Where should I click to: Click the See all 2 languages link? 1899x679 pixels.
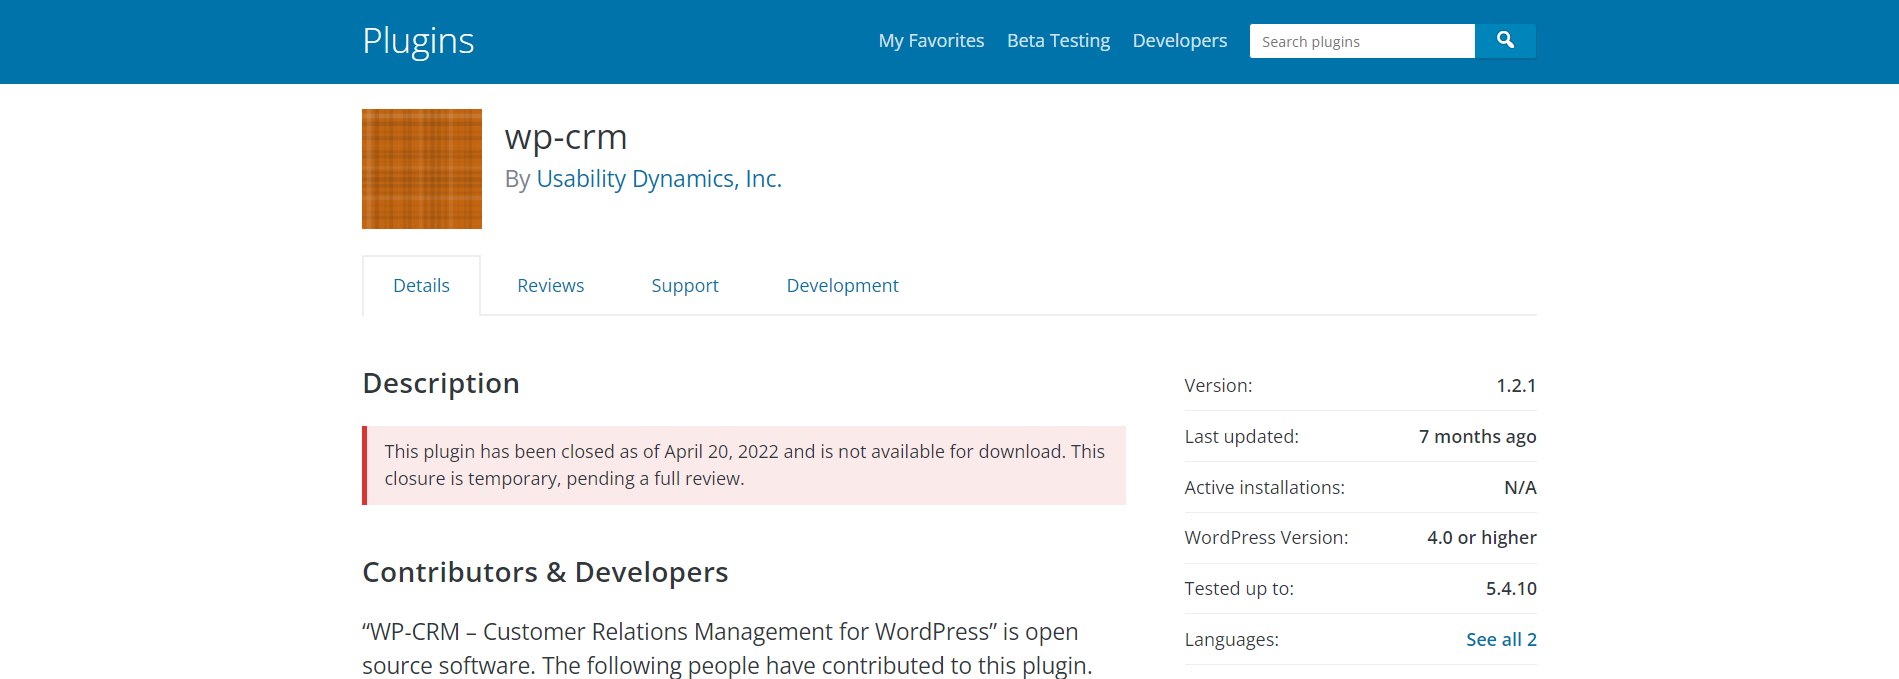click(1501, 640)
